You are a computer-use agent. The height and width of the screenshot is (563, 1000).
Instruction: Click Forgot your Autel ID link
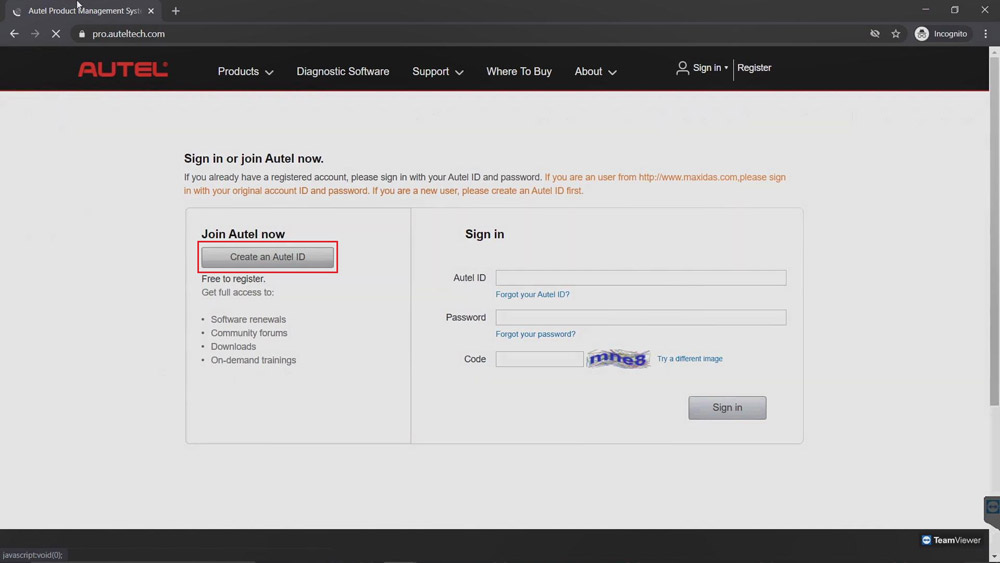pyautogui.click(x=533, y=295)
